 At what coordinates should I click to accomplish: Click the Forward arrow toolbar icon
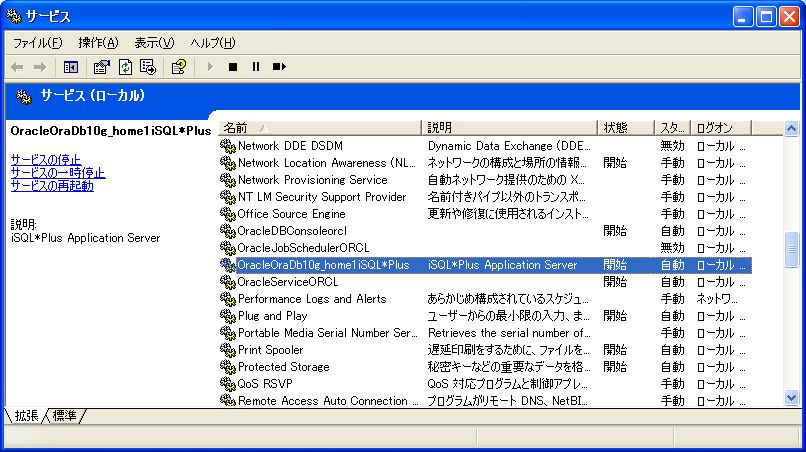click(x=40, y=67)
